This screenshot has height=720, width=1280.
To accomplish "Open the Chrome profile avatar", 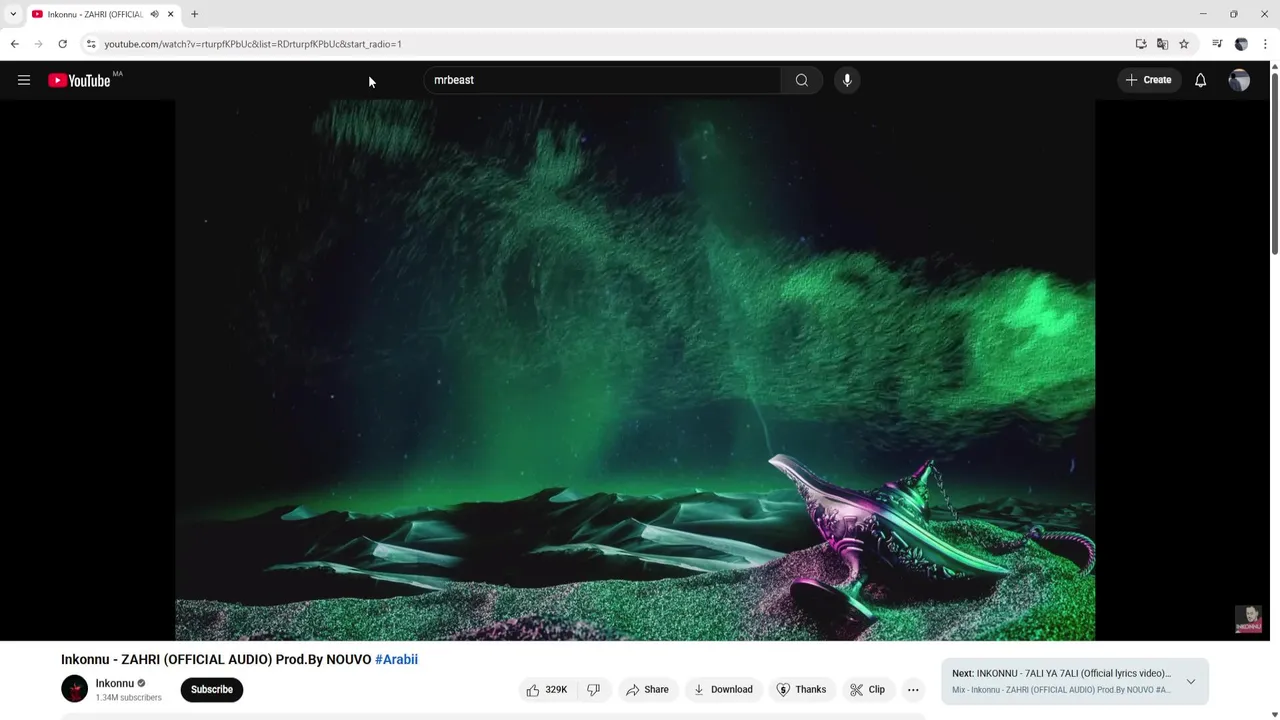I will (1241, 44).
